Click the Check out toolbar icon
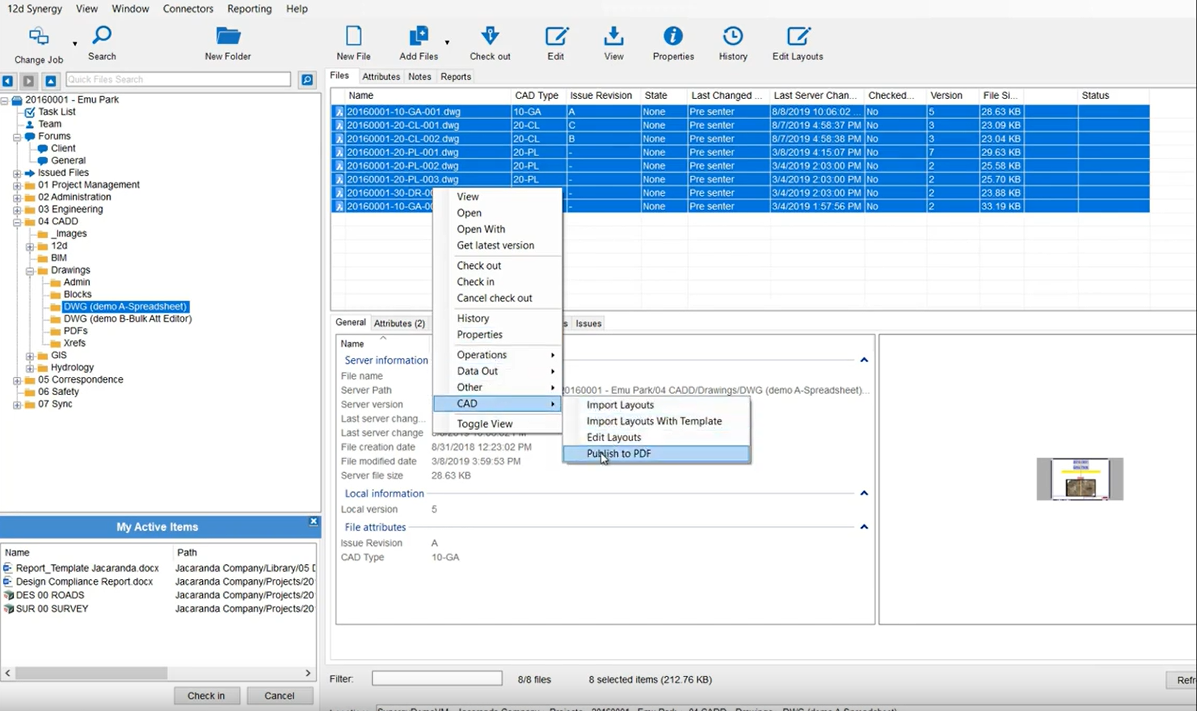This screenshot has height=711, width=1197. click(489, 38)
